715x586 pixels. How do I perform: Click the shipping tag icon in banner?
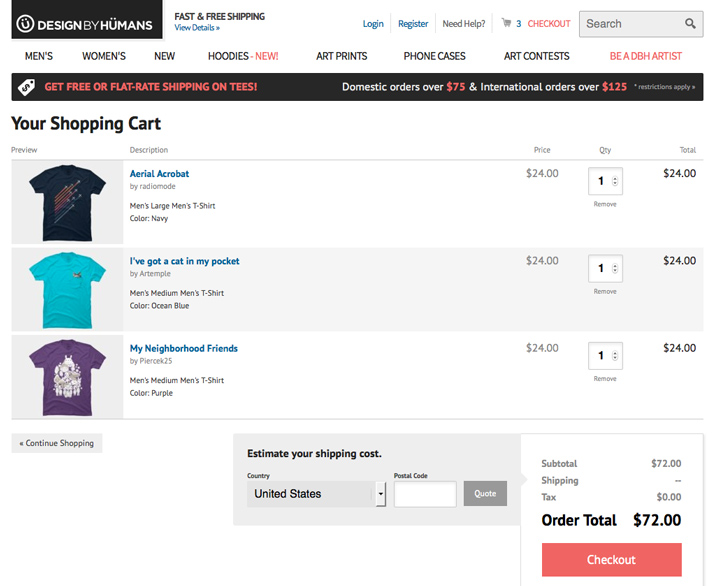[x=26, y=87]
